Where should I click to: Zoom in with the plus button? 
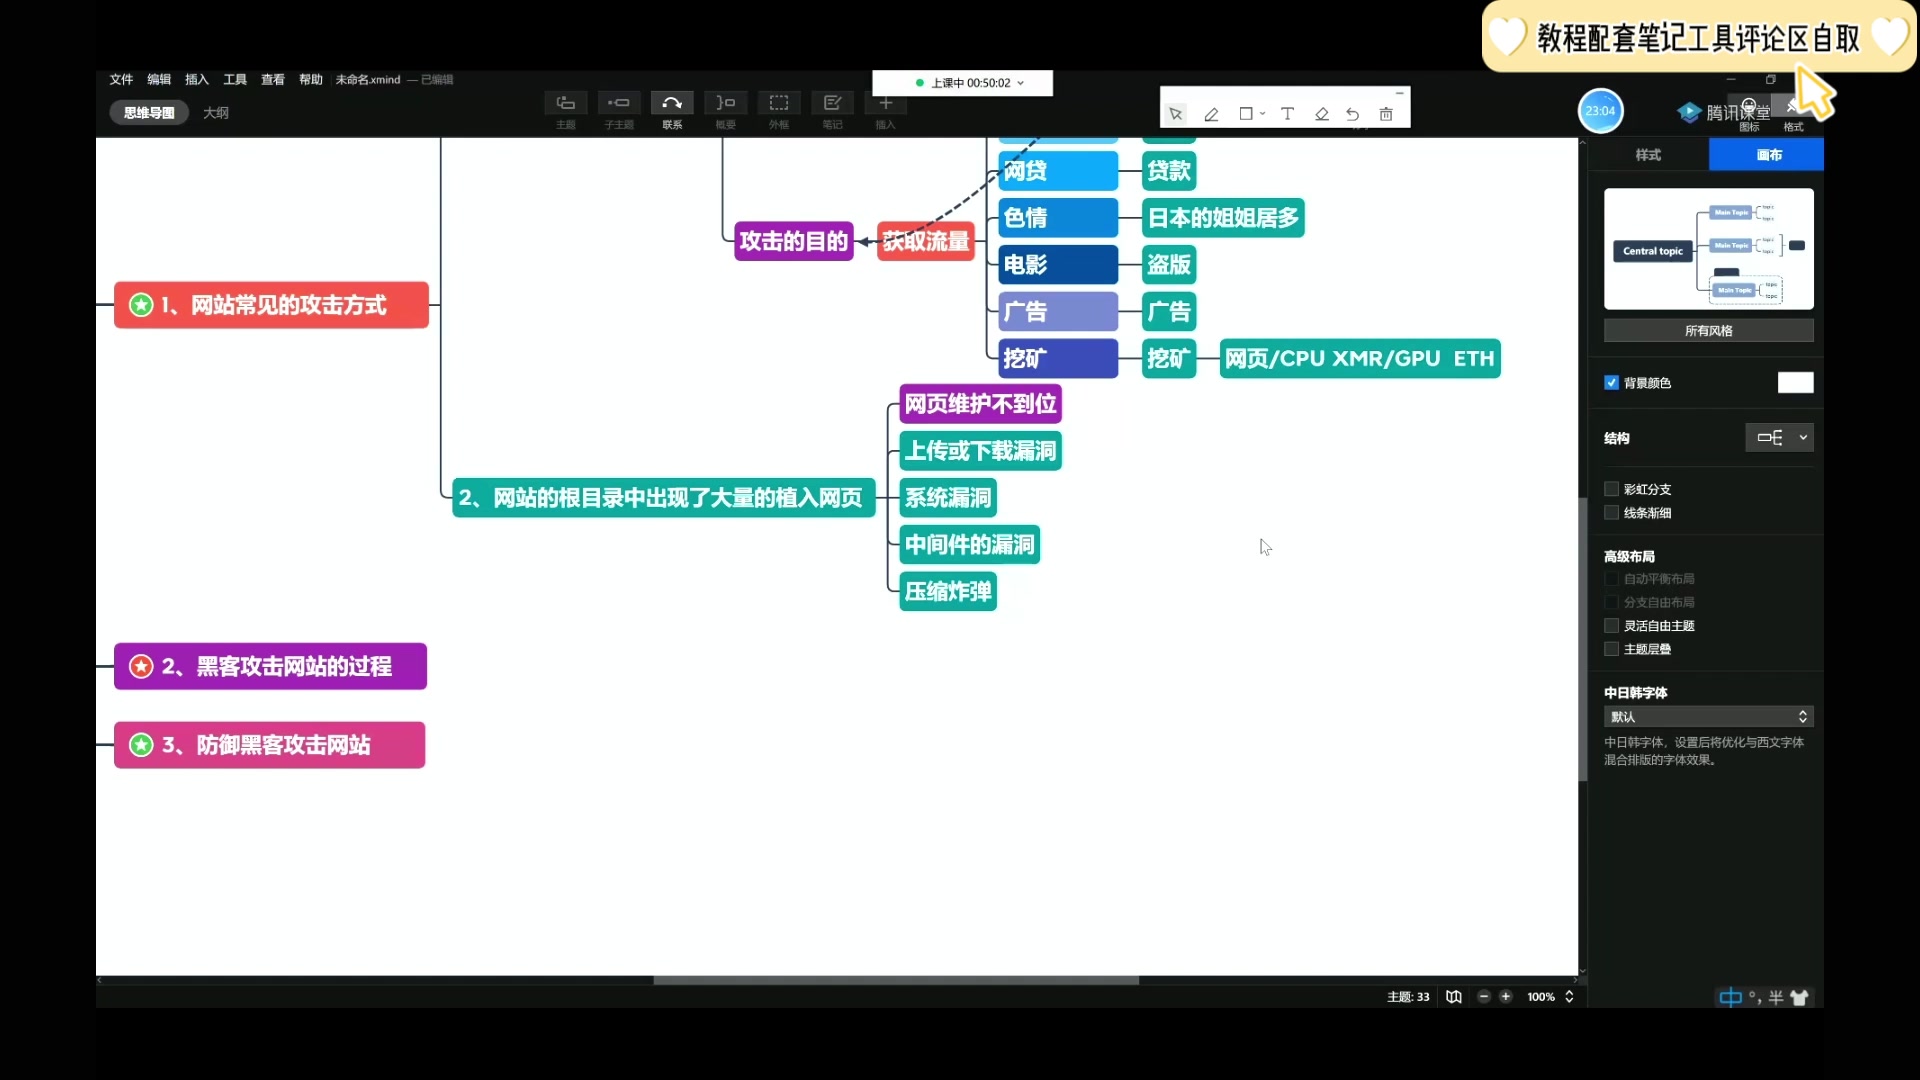point(1506,997)
